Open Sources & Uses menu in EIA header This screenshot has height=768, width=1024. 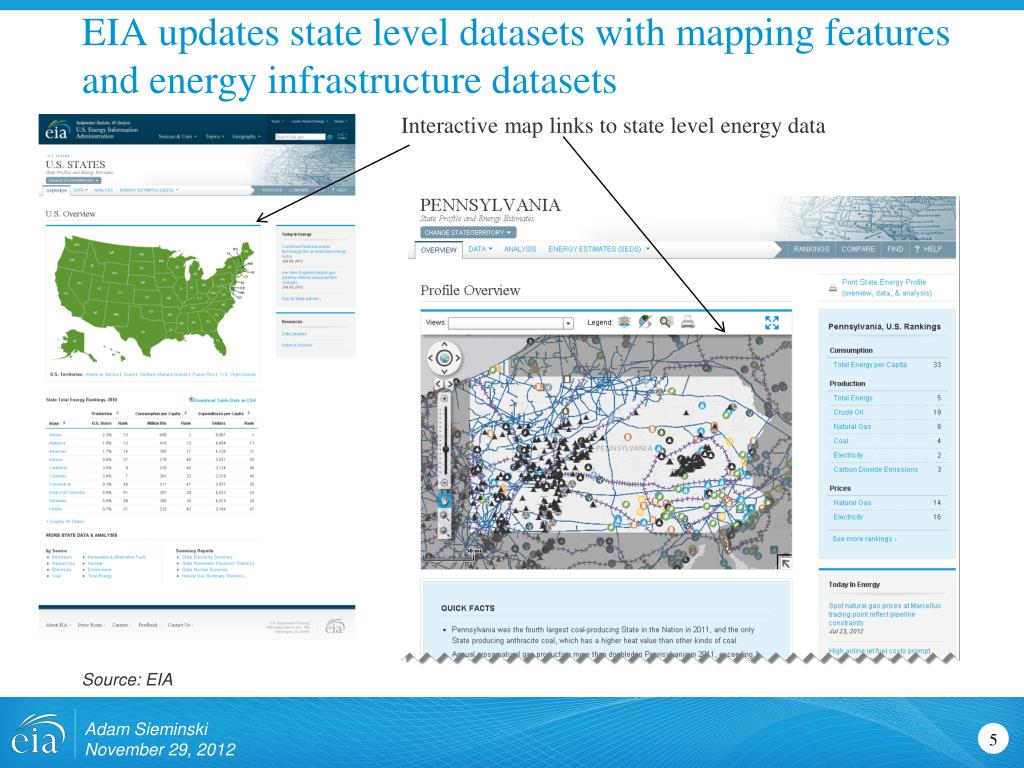click(x=178, y=136)
